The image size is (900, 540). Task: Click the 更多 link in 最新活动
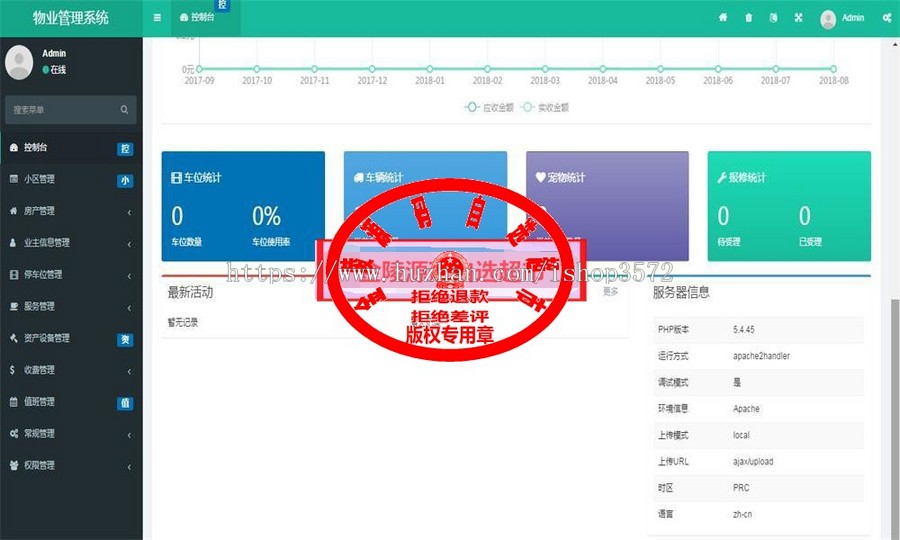pyautogui.click(x=611, y=292)
